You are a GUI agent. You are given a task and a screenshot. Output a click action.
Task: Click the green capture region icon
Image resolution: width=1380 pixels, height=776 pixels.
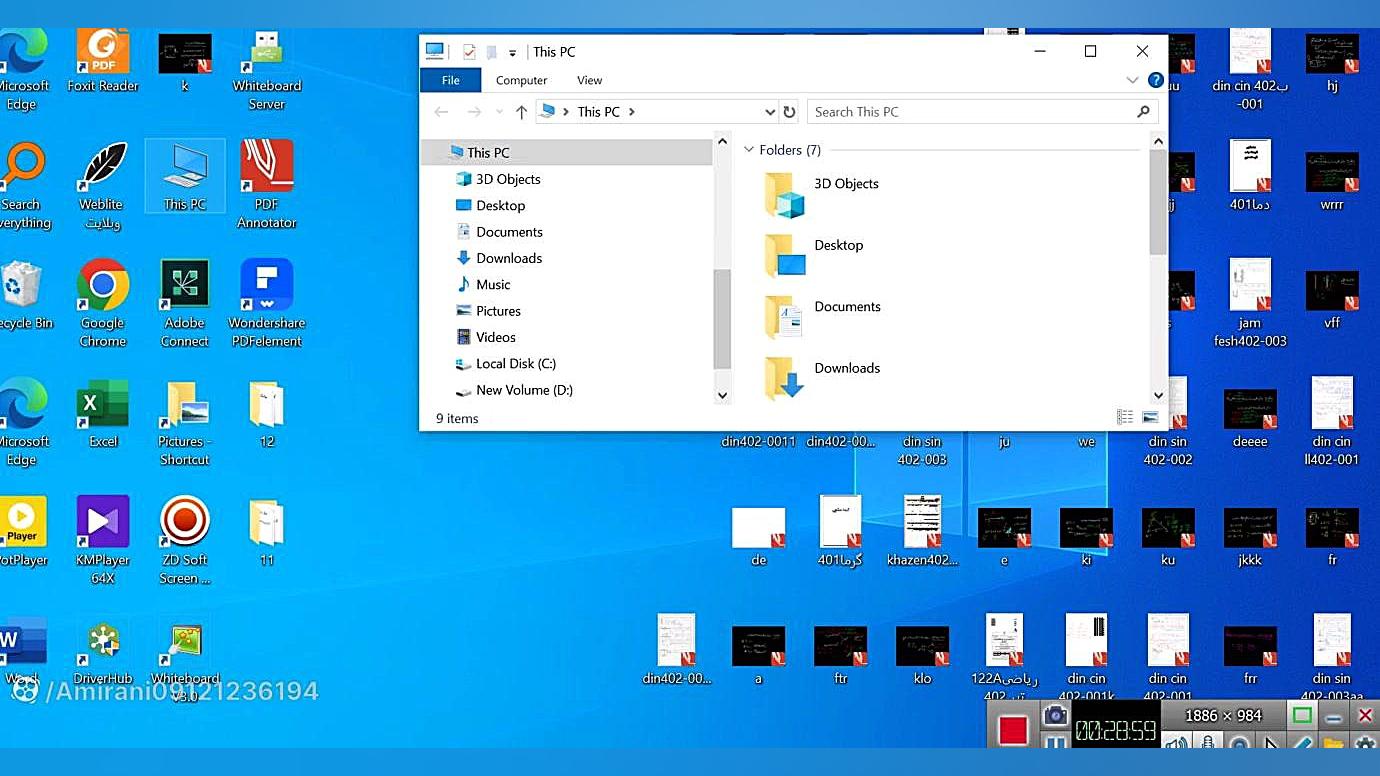click(1302, 716)
